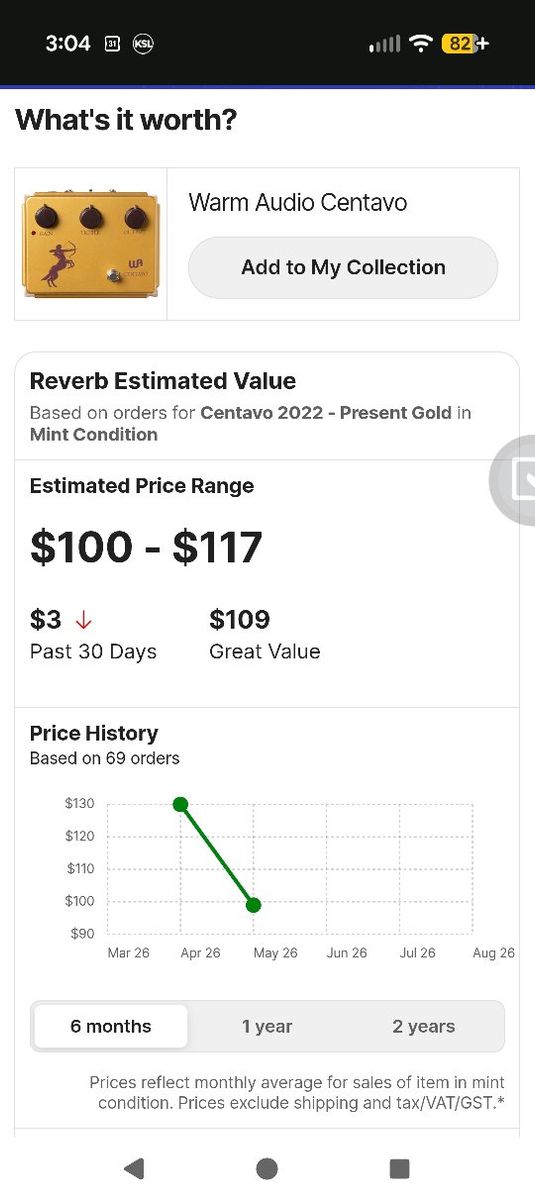Tap the $100 - $117 estimated price range
The width and height of the screenshot is (535, 1200).
(x=146, y=548)
